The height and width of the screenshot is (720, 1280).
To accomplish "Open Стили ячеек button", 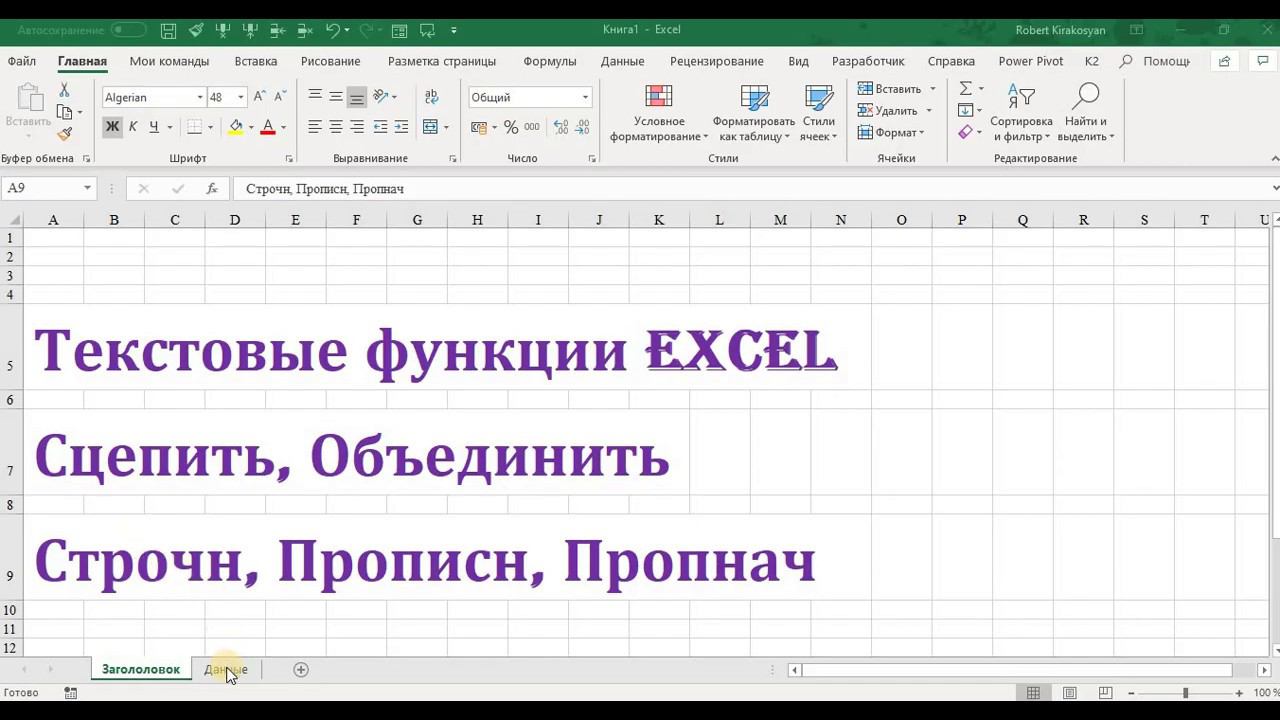I will 819,113.
